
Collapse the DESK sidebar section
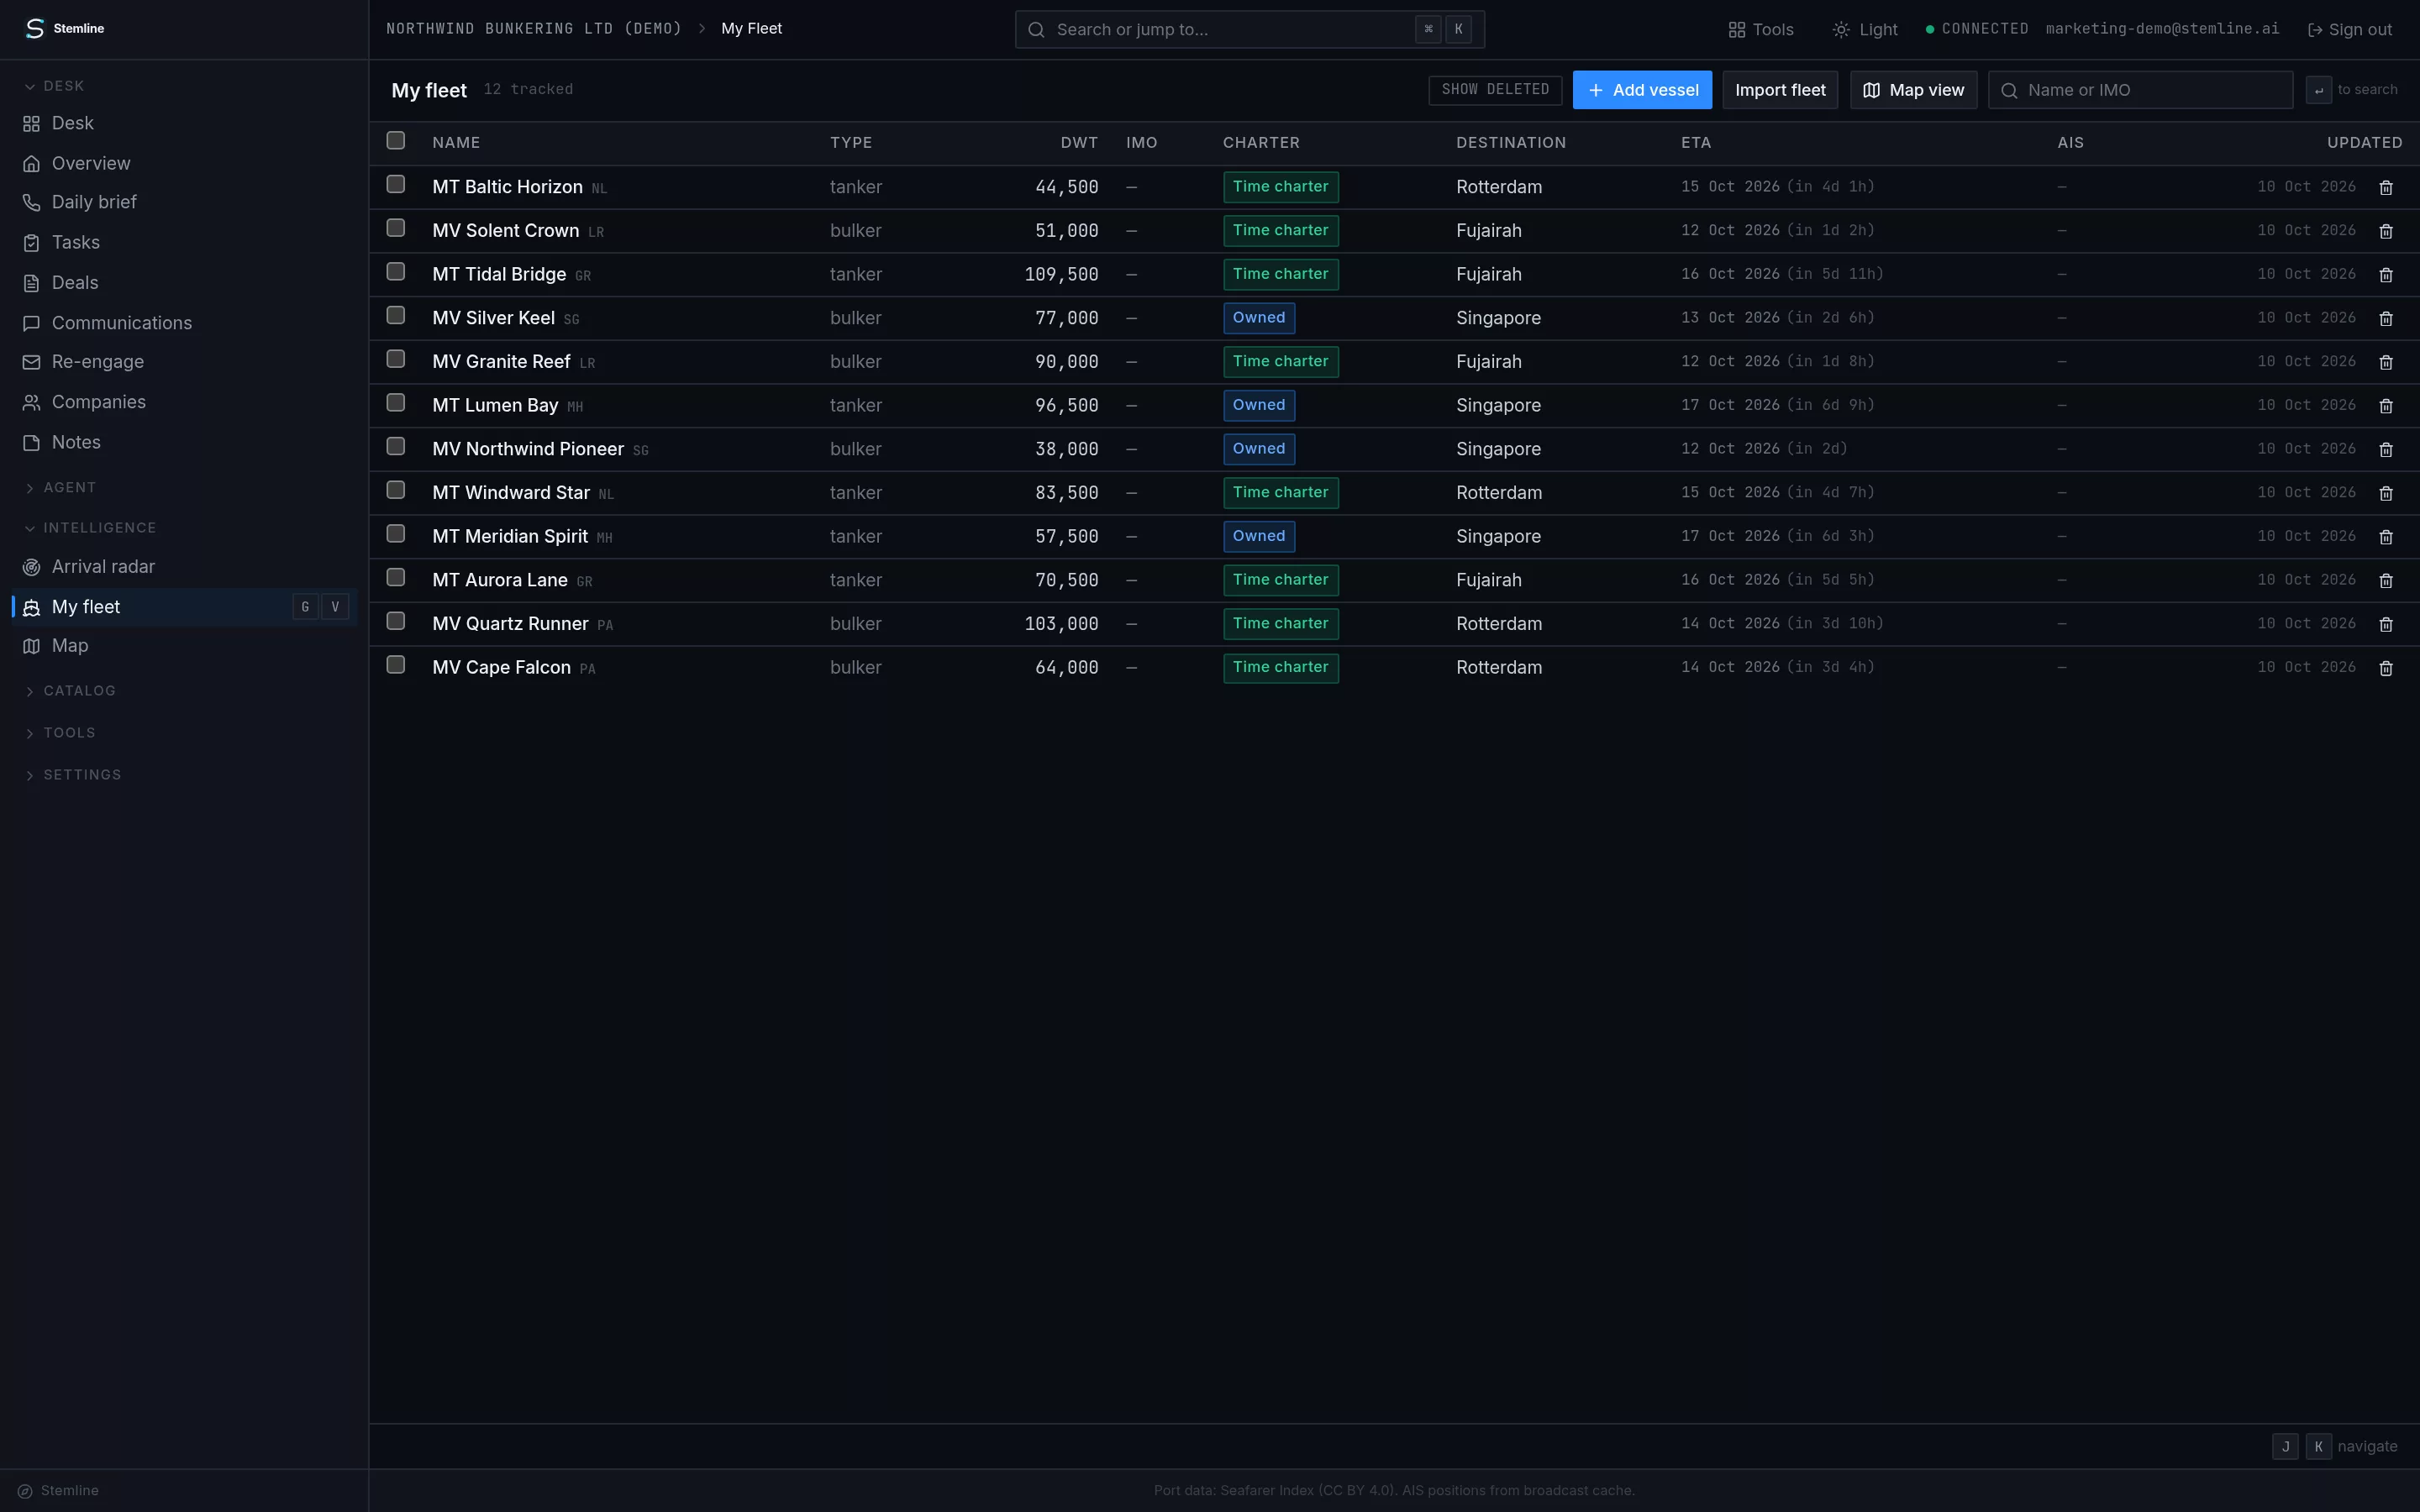pyautogui.click(x=54, y=86)
